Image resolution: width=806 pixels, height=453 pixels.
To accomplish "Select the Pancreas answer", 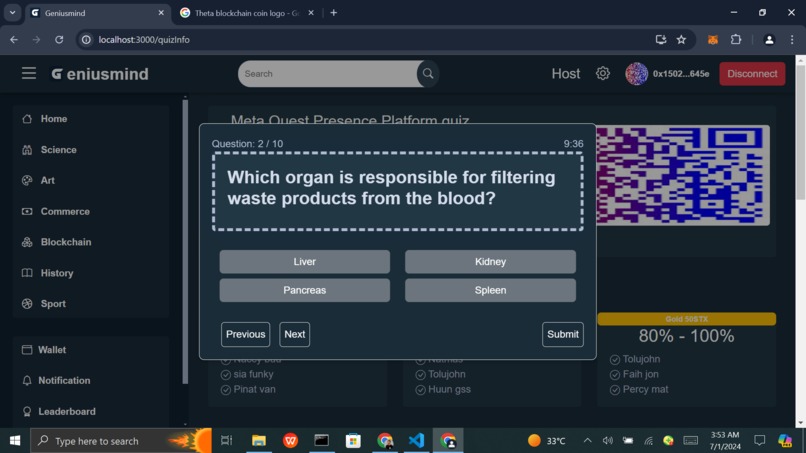I will (304, 290).
